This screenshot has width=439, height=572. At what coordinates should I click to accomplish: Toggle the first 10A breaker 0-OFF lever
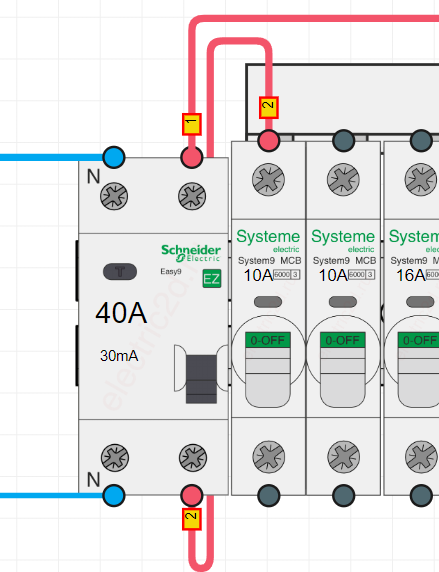(268, 369)
